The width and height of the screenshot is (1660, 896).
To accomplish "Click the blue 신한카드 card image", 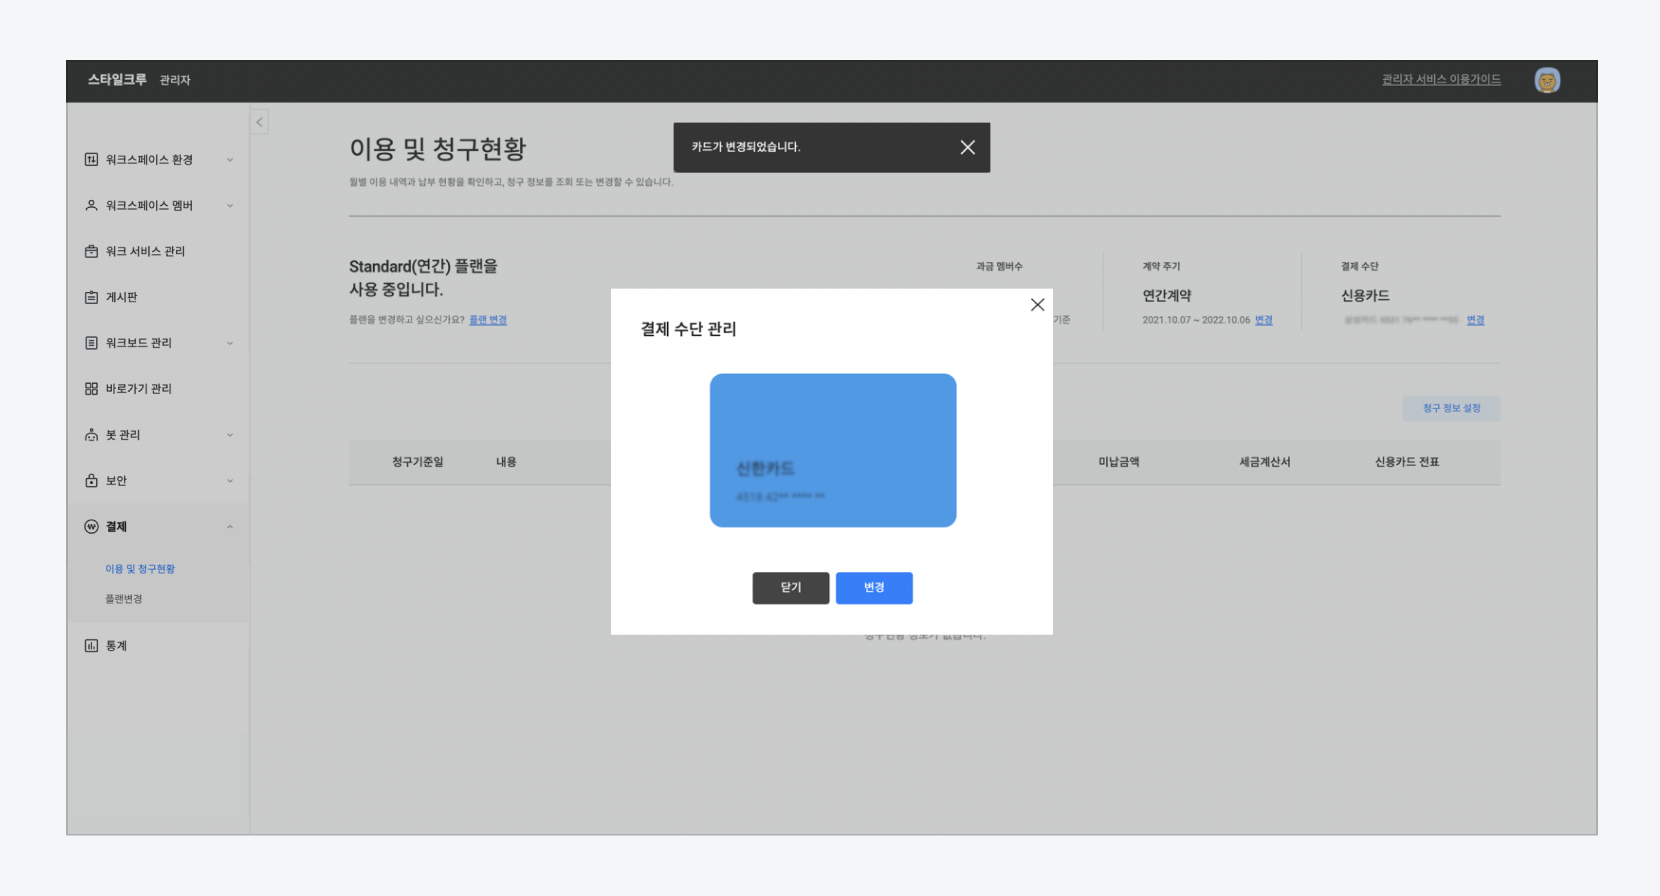I will click(832, 450).
